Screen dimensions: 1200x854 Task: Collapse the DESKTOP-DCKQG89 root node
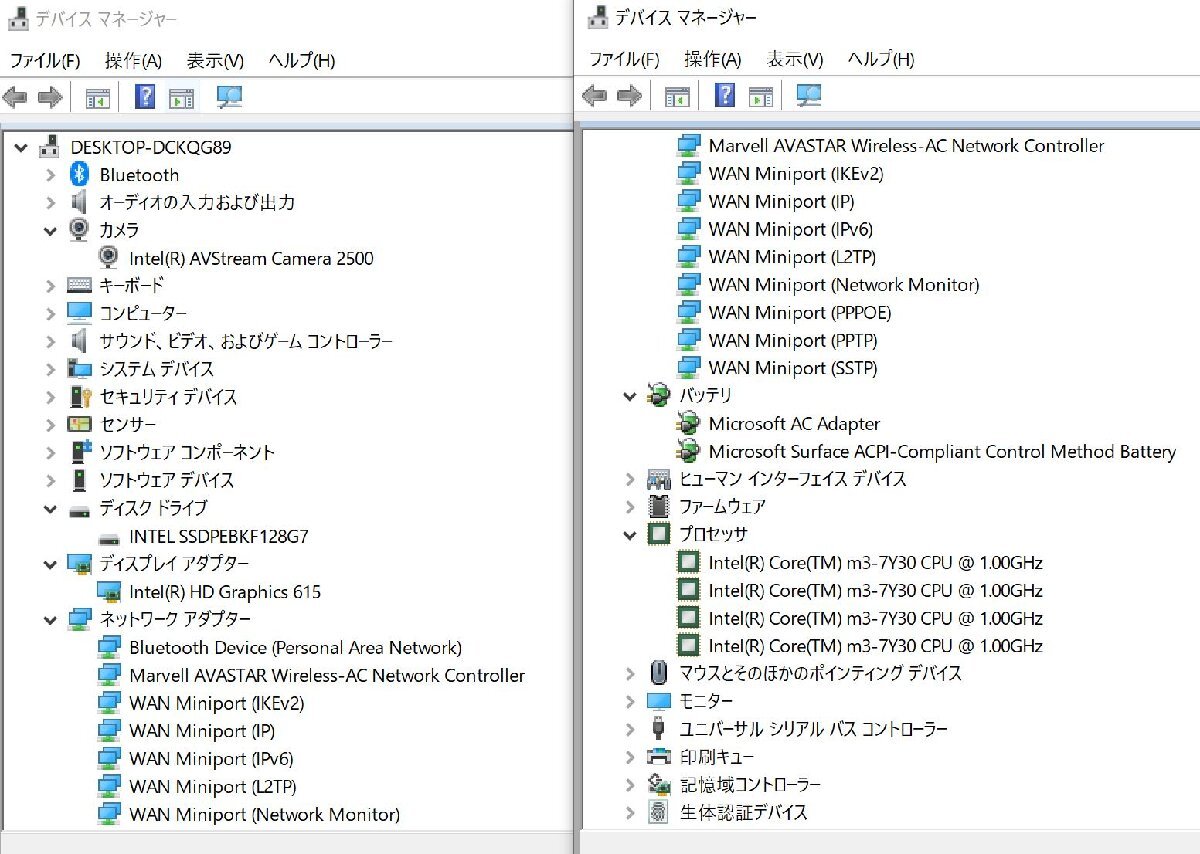point(21,148)
